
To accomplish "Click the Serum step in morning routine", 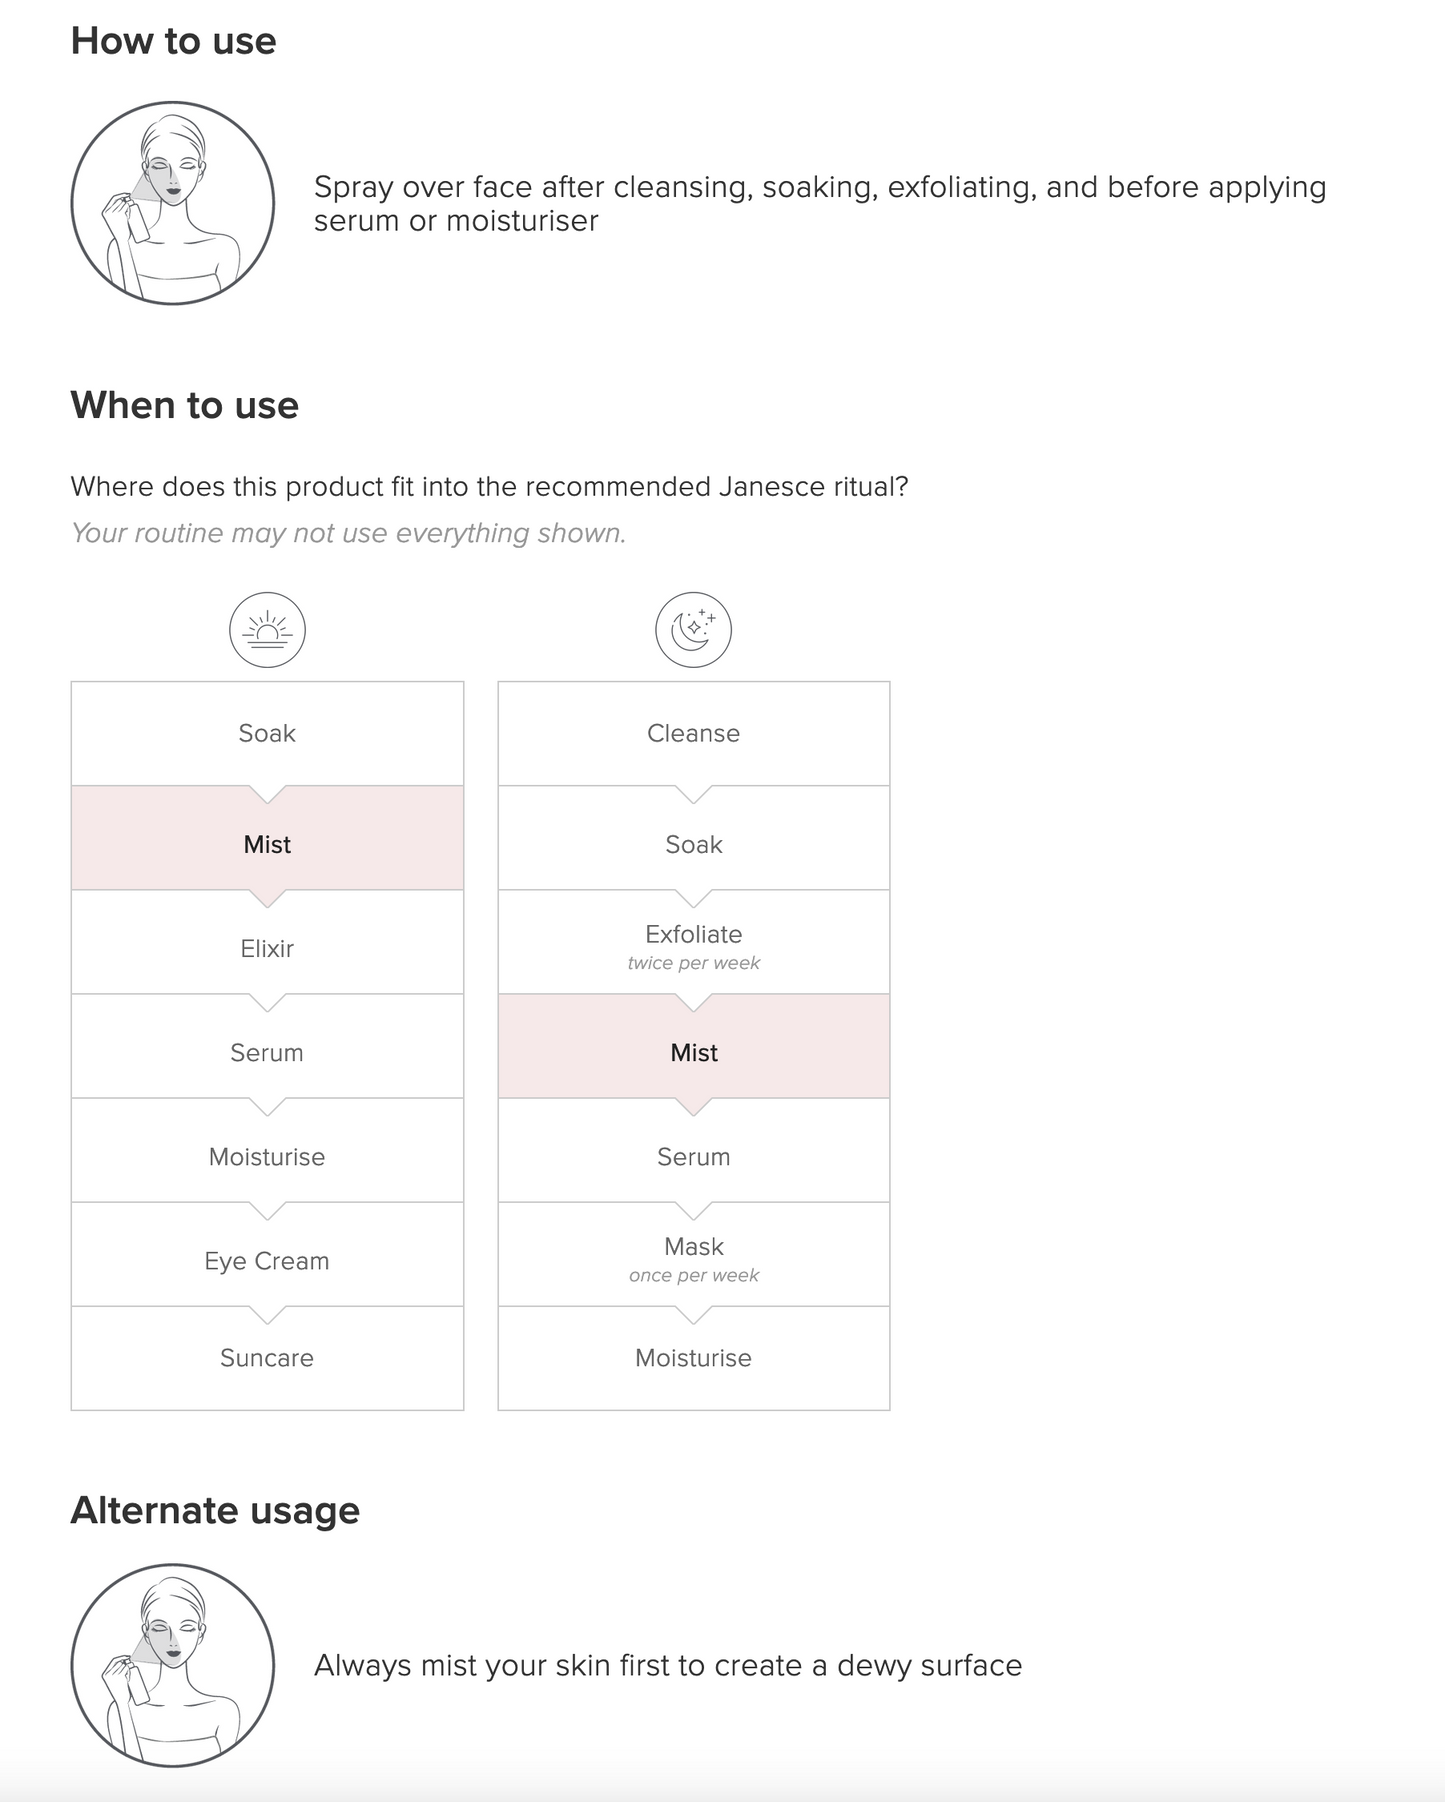I will click(267, 1052).
